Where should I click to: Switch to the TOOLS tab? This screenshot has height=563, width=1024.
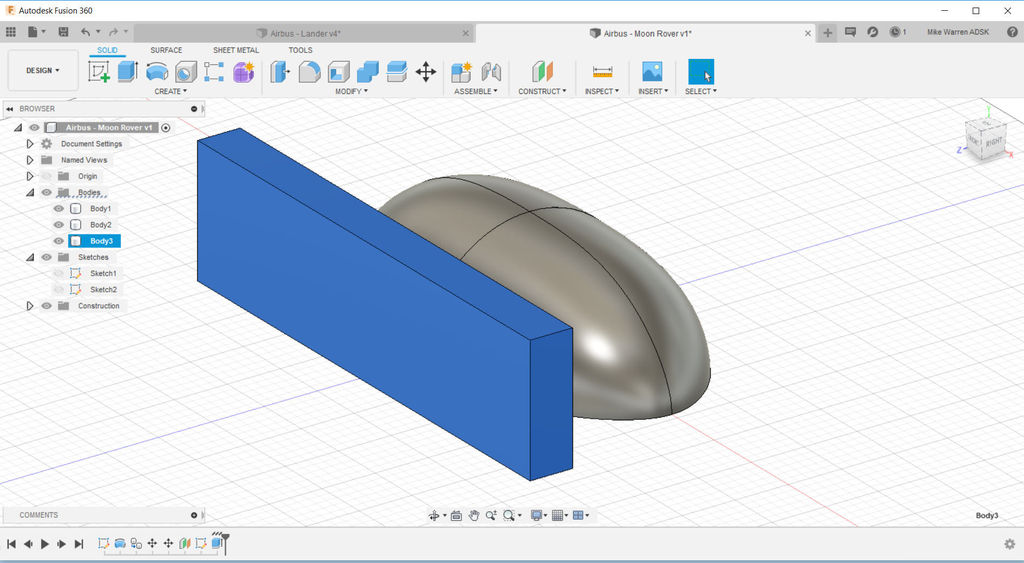300,50
